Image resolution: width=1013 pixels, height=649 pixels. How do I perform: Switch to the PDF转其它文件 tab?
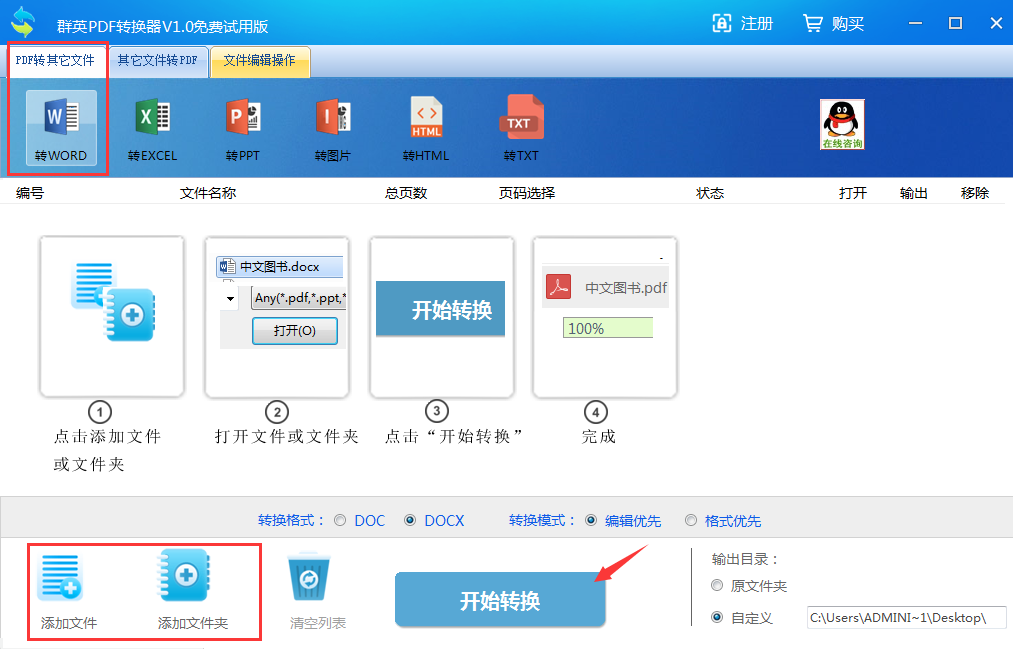pyautogui.click(x=56, y=61)
